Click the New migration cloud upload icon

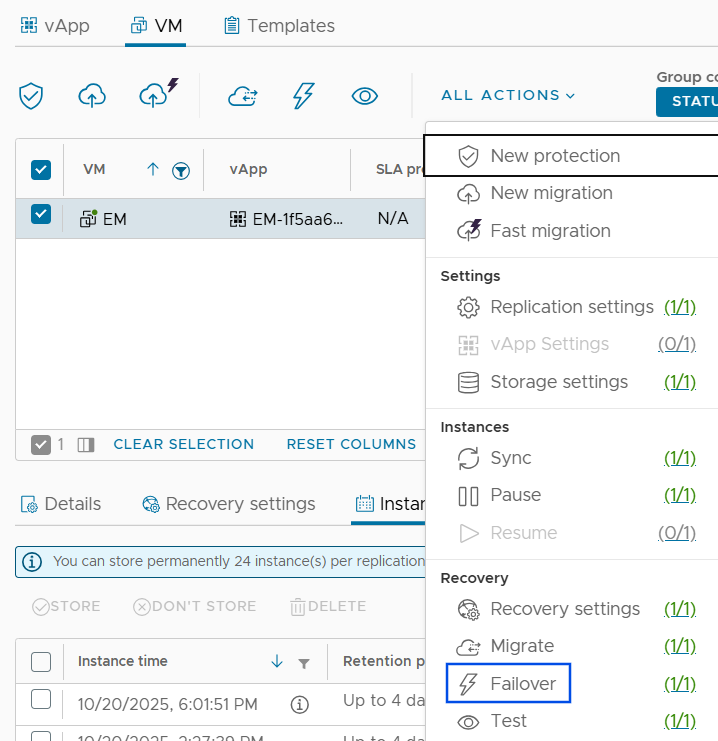tap(92, 96)
